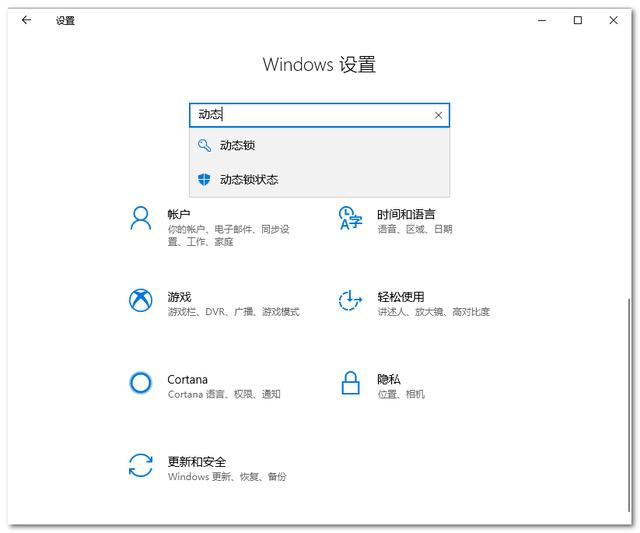Viewport: 640px width, 533px height.
Task: Click the vertical scrollbar on the right
Action: (x=629, y=404)
